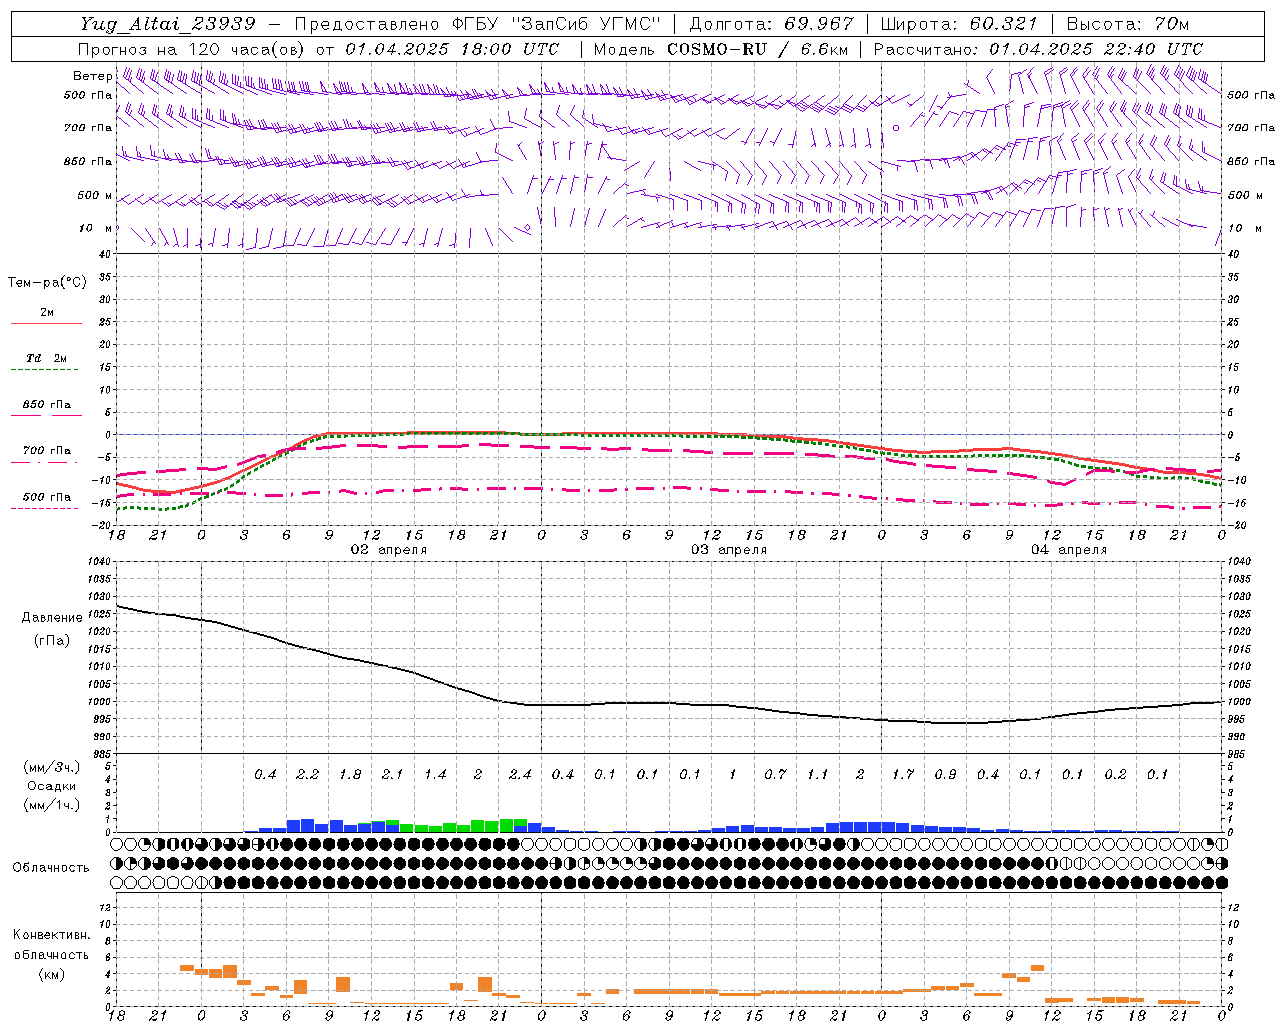Select the 2.1 precipitation total
This screenshot has height=1024, width=1280.
tap(392, 774)
